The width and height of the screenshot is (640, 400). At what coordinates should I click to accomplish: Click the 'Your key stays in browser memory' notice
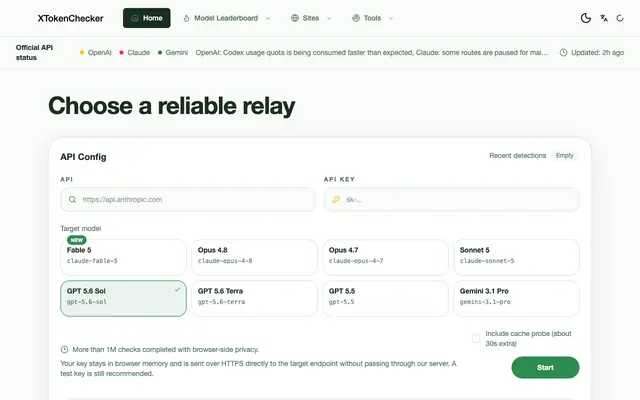tap(258, 369)
